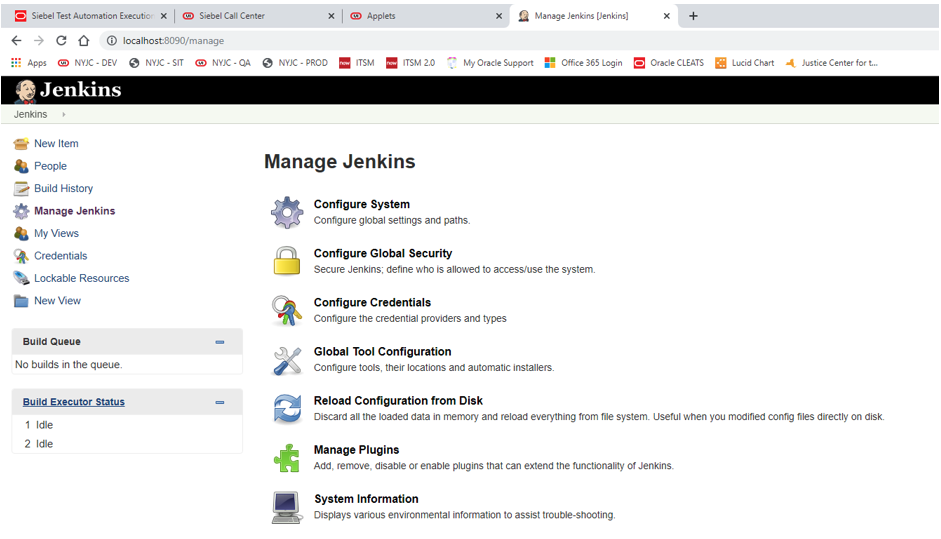Open Manage Plugins page
941x539 pixels.
(356, 450)
